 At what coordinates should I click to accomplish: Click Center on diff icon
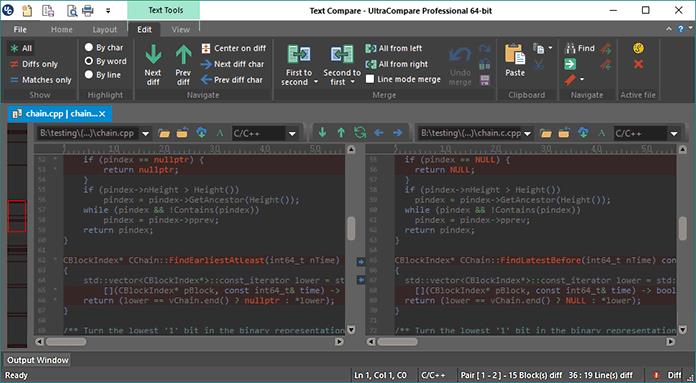click(206, 48)
